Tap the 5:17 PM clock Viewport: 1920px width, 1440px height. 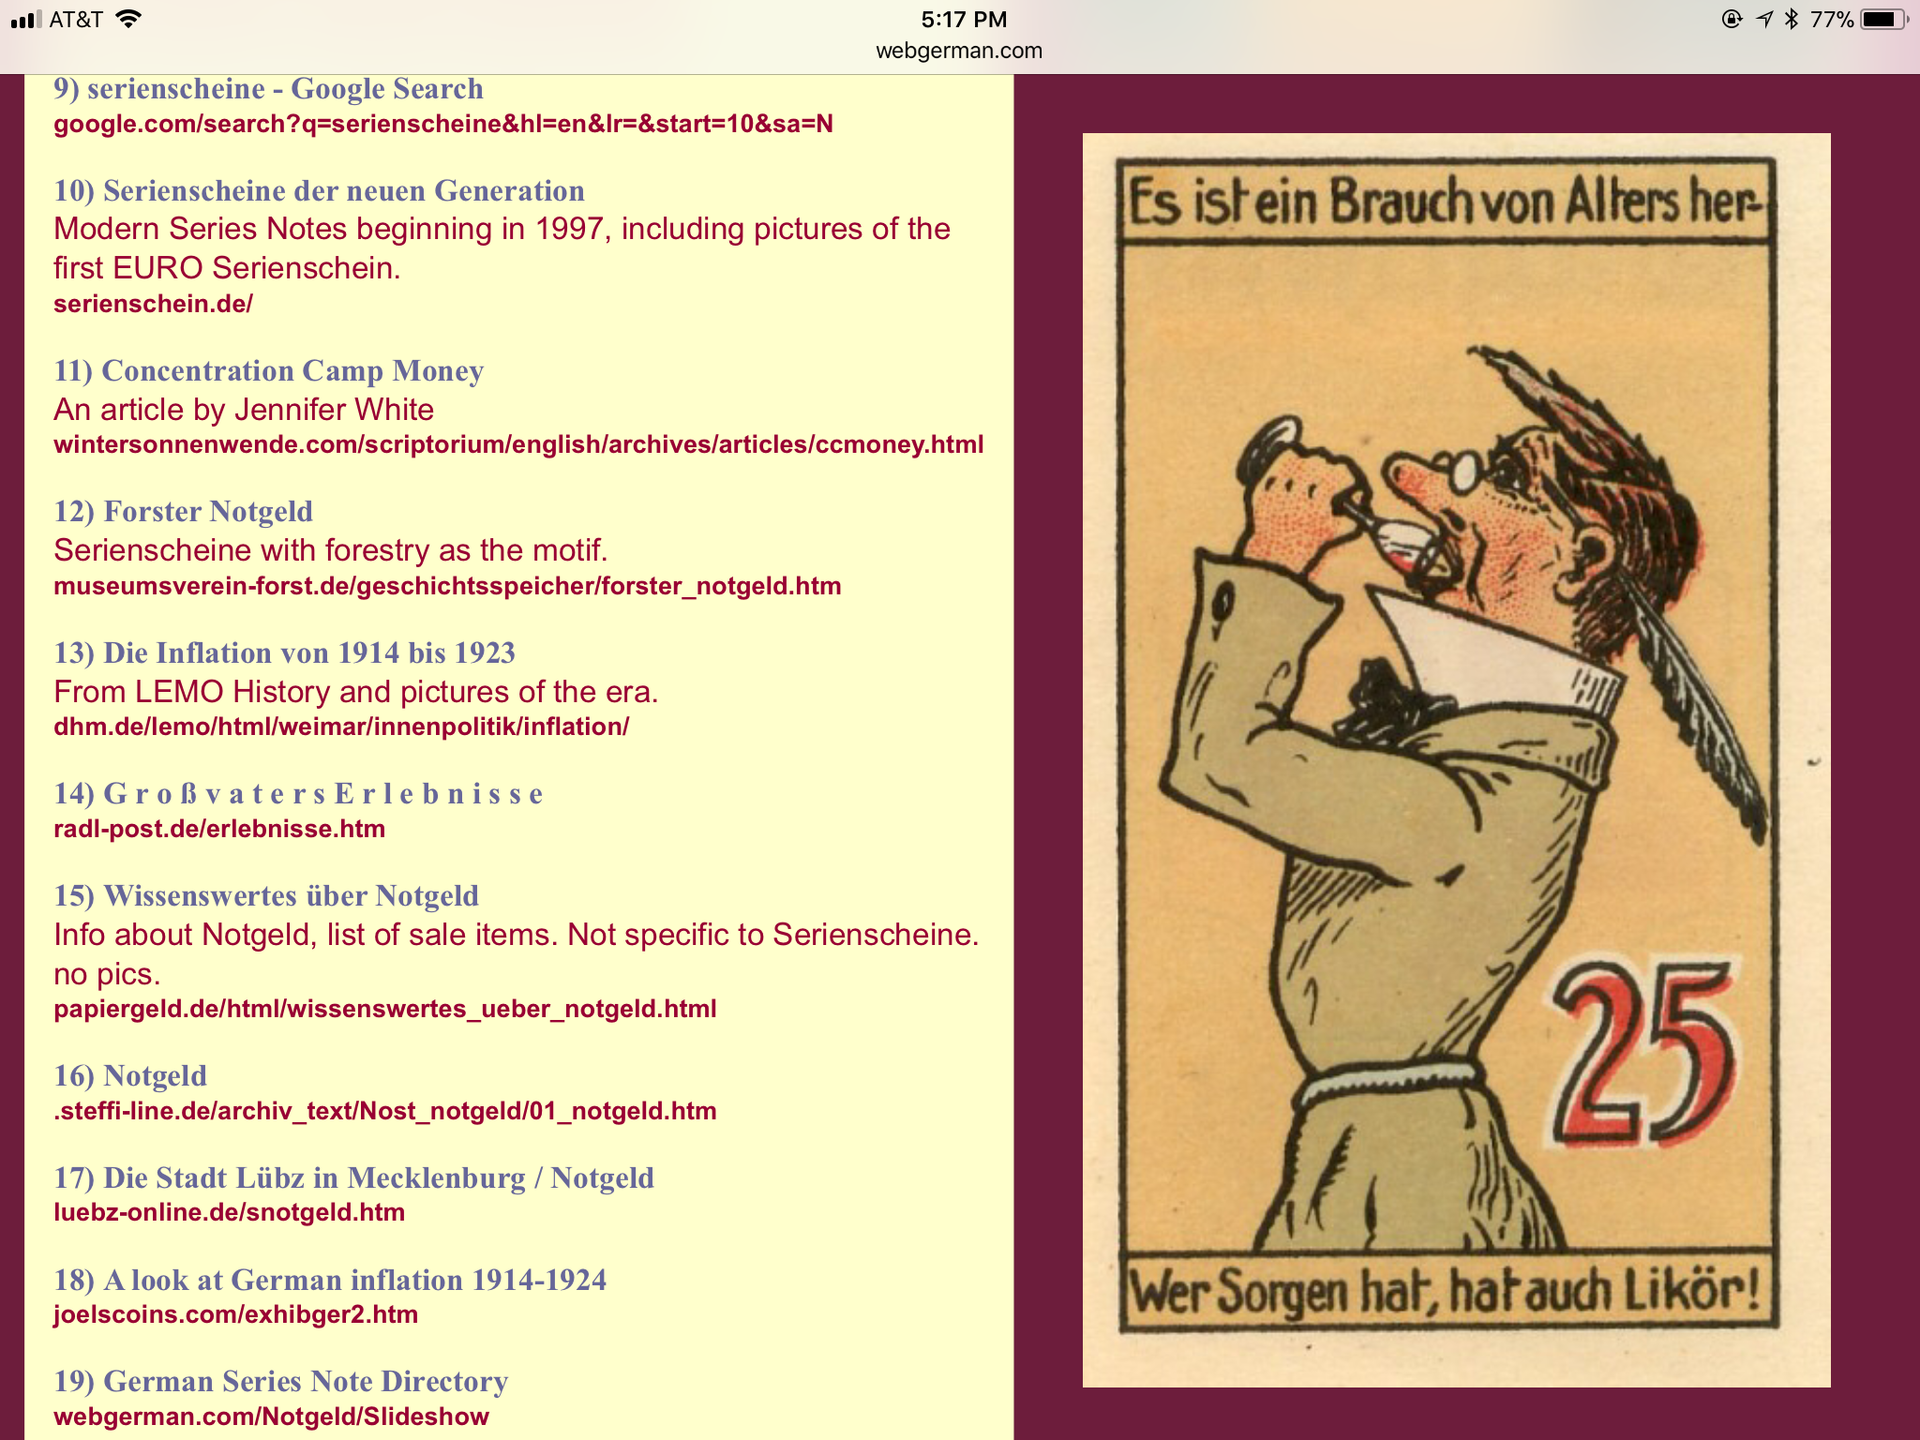click(x=963, y=19)
